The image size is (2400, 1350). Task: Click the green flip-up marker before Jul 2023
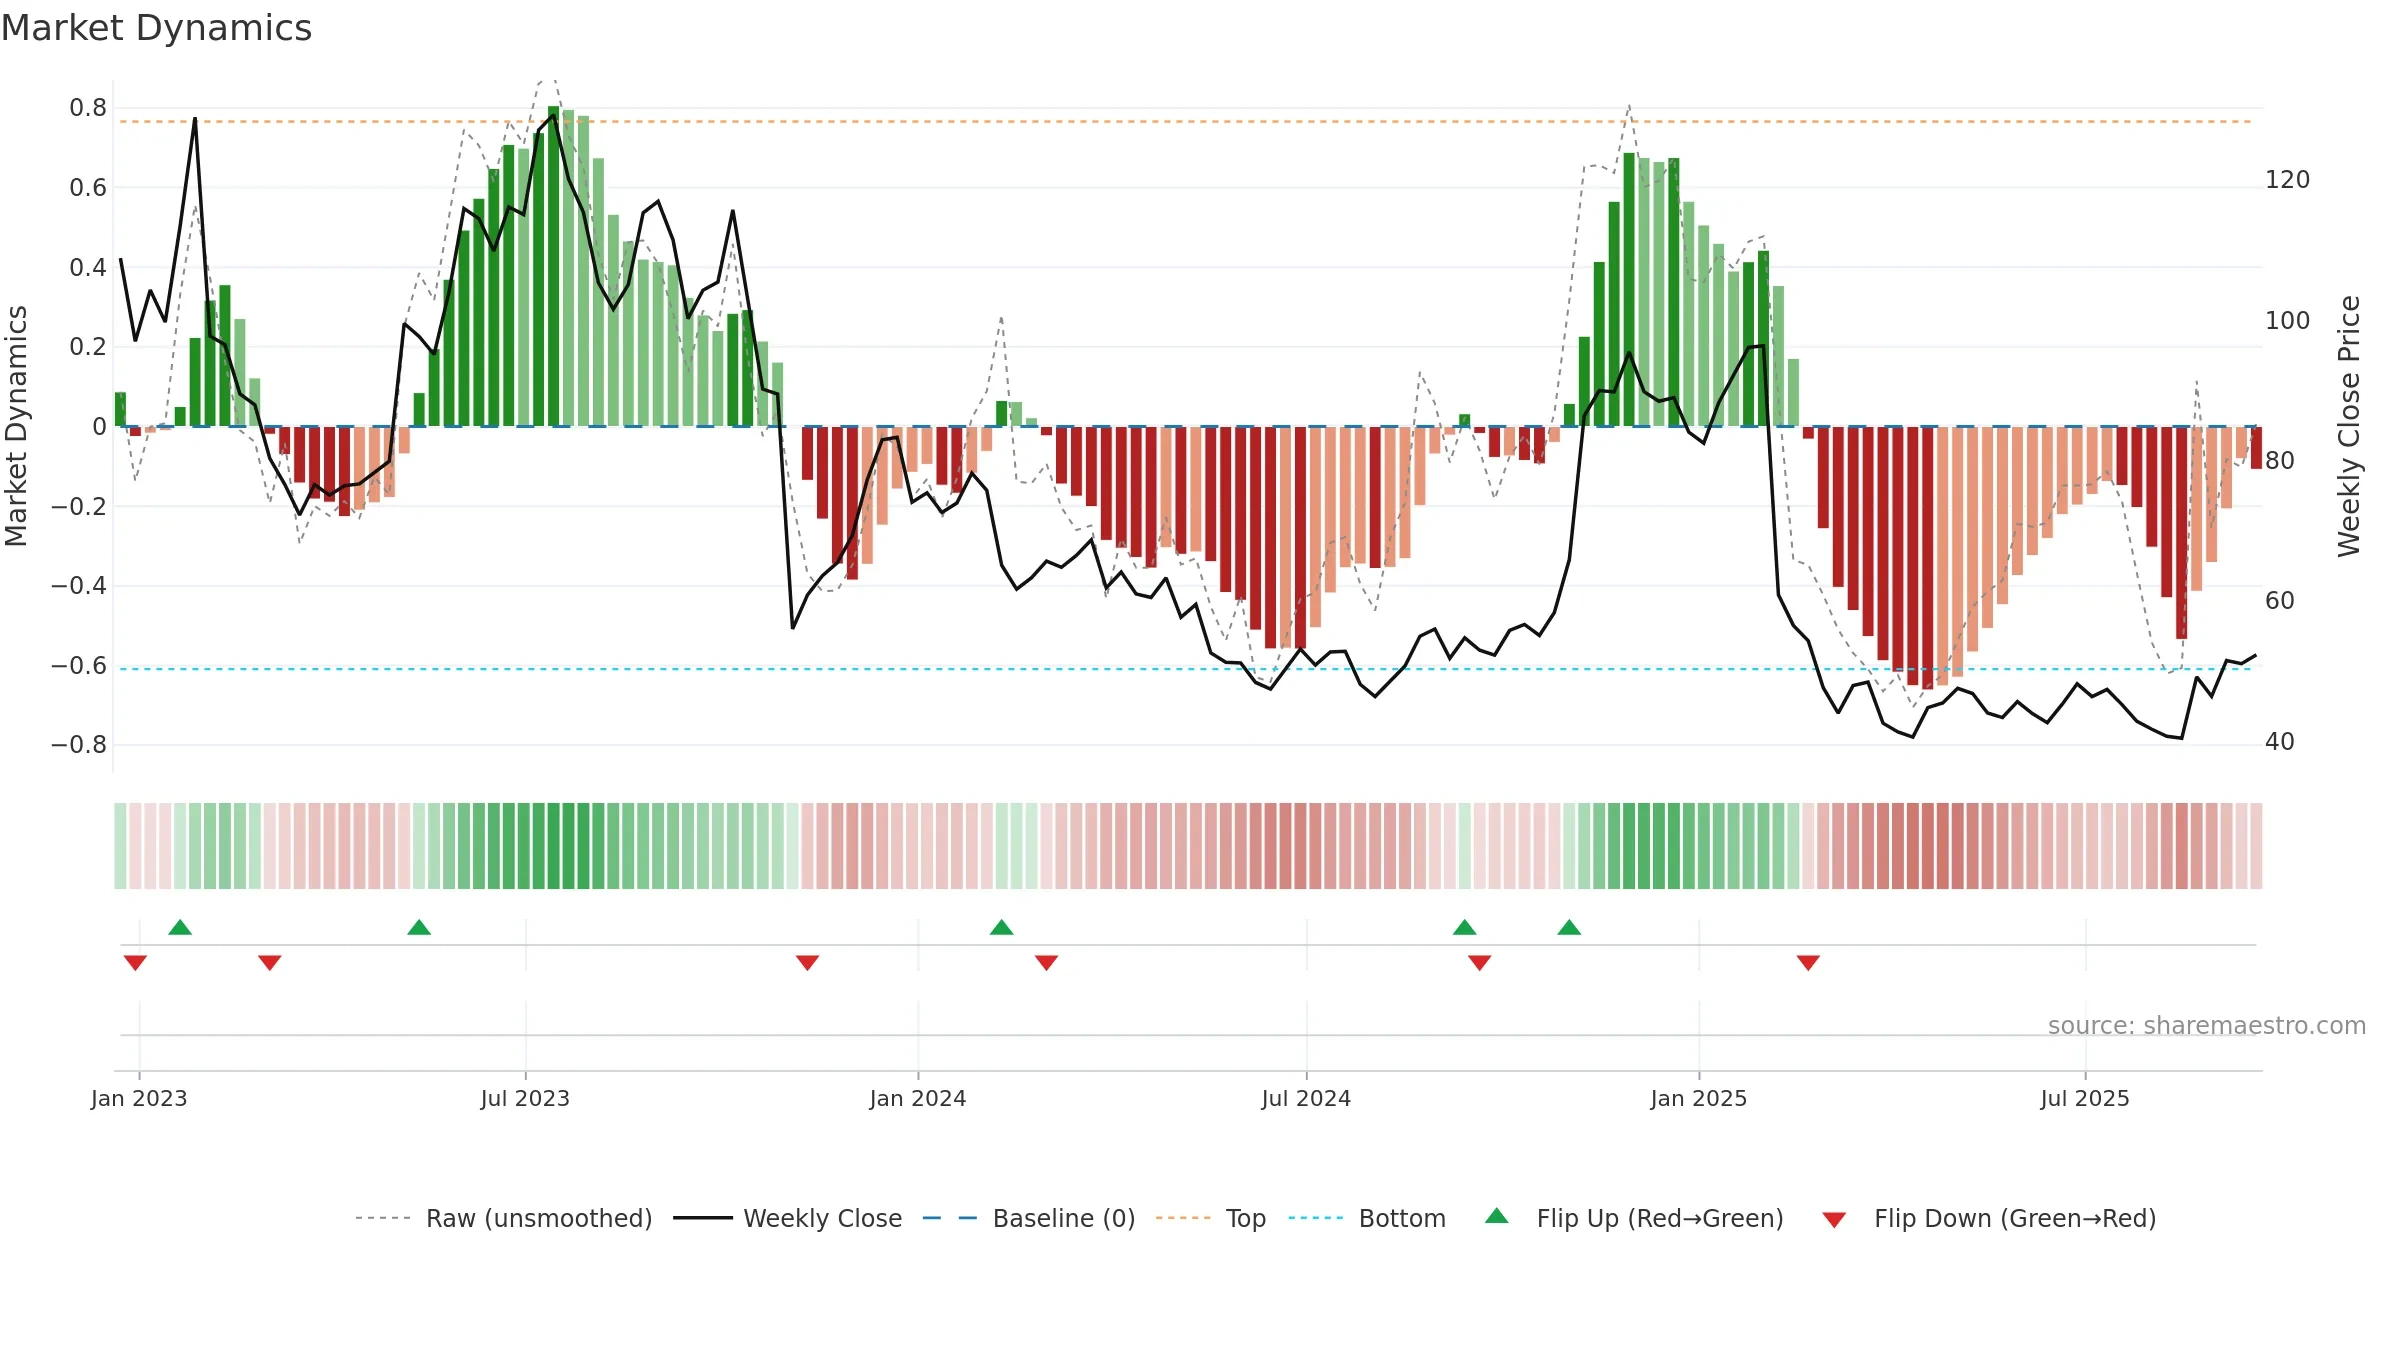click(x=419, y=927)
